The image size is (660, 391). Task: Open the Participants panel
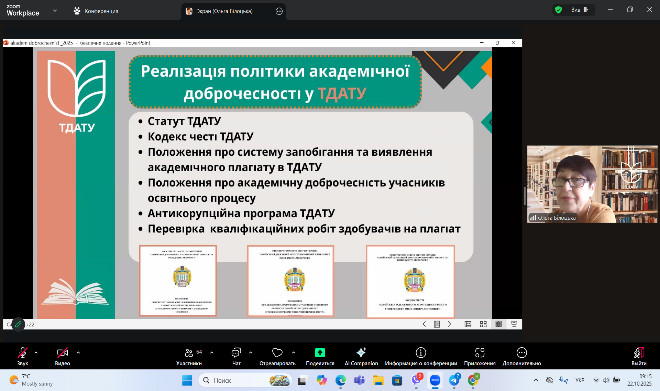click(189, 356)
